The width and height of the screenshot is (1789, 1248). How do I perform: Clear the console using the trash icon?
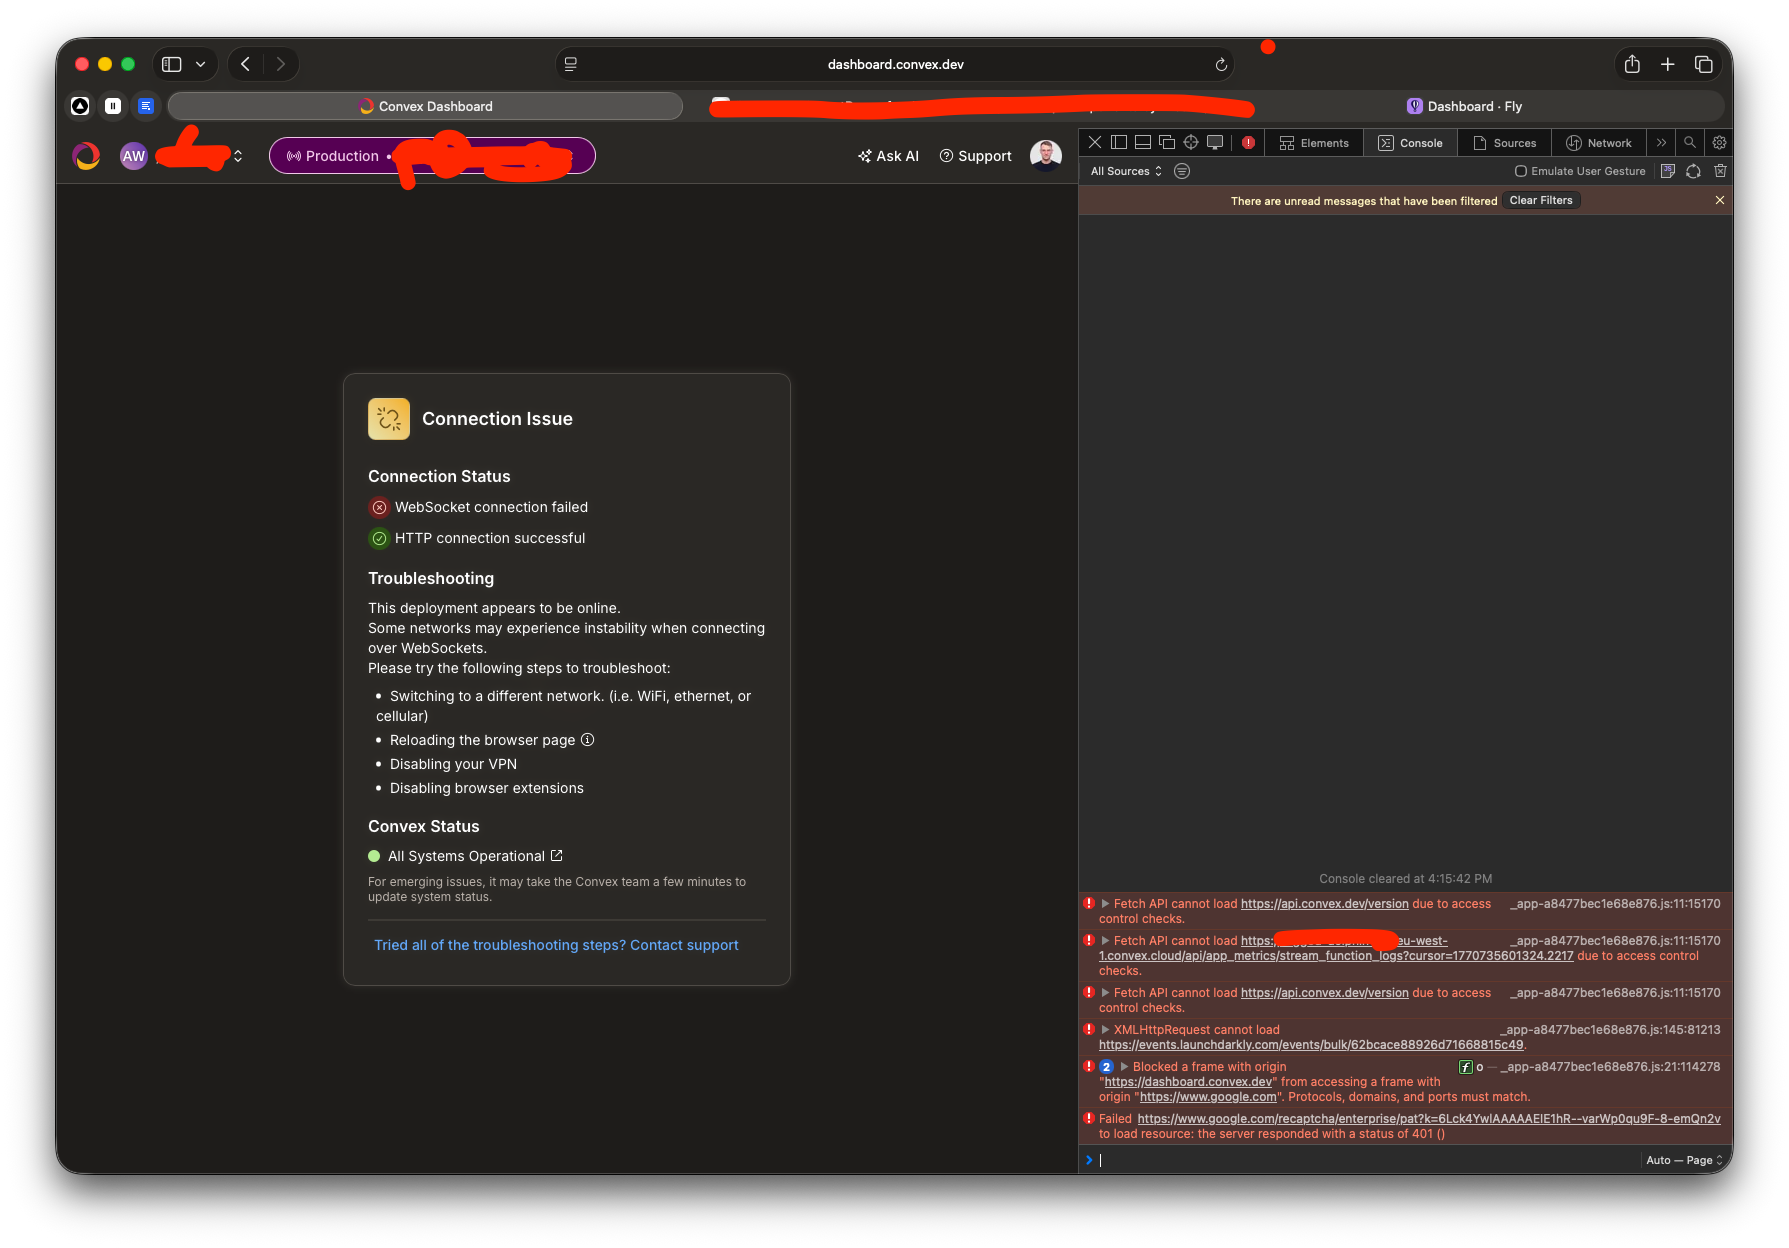(1720, 171)
